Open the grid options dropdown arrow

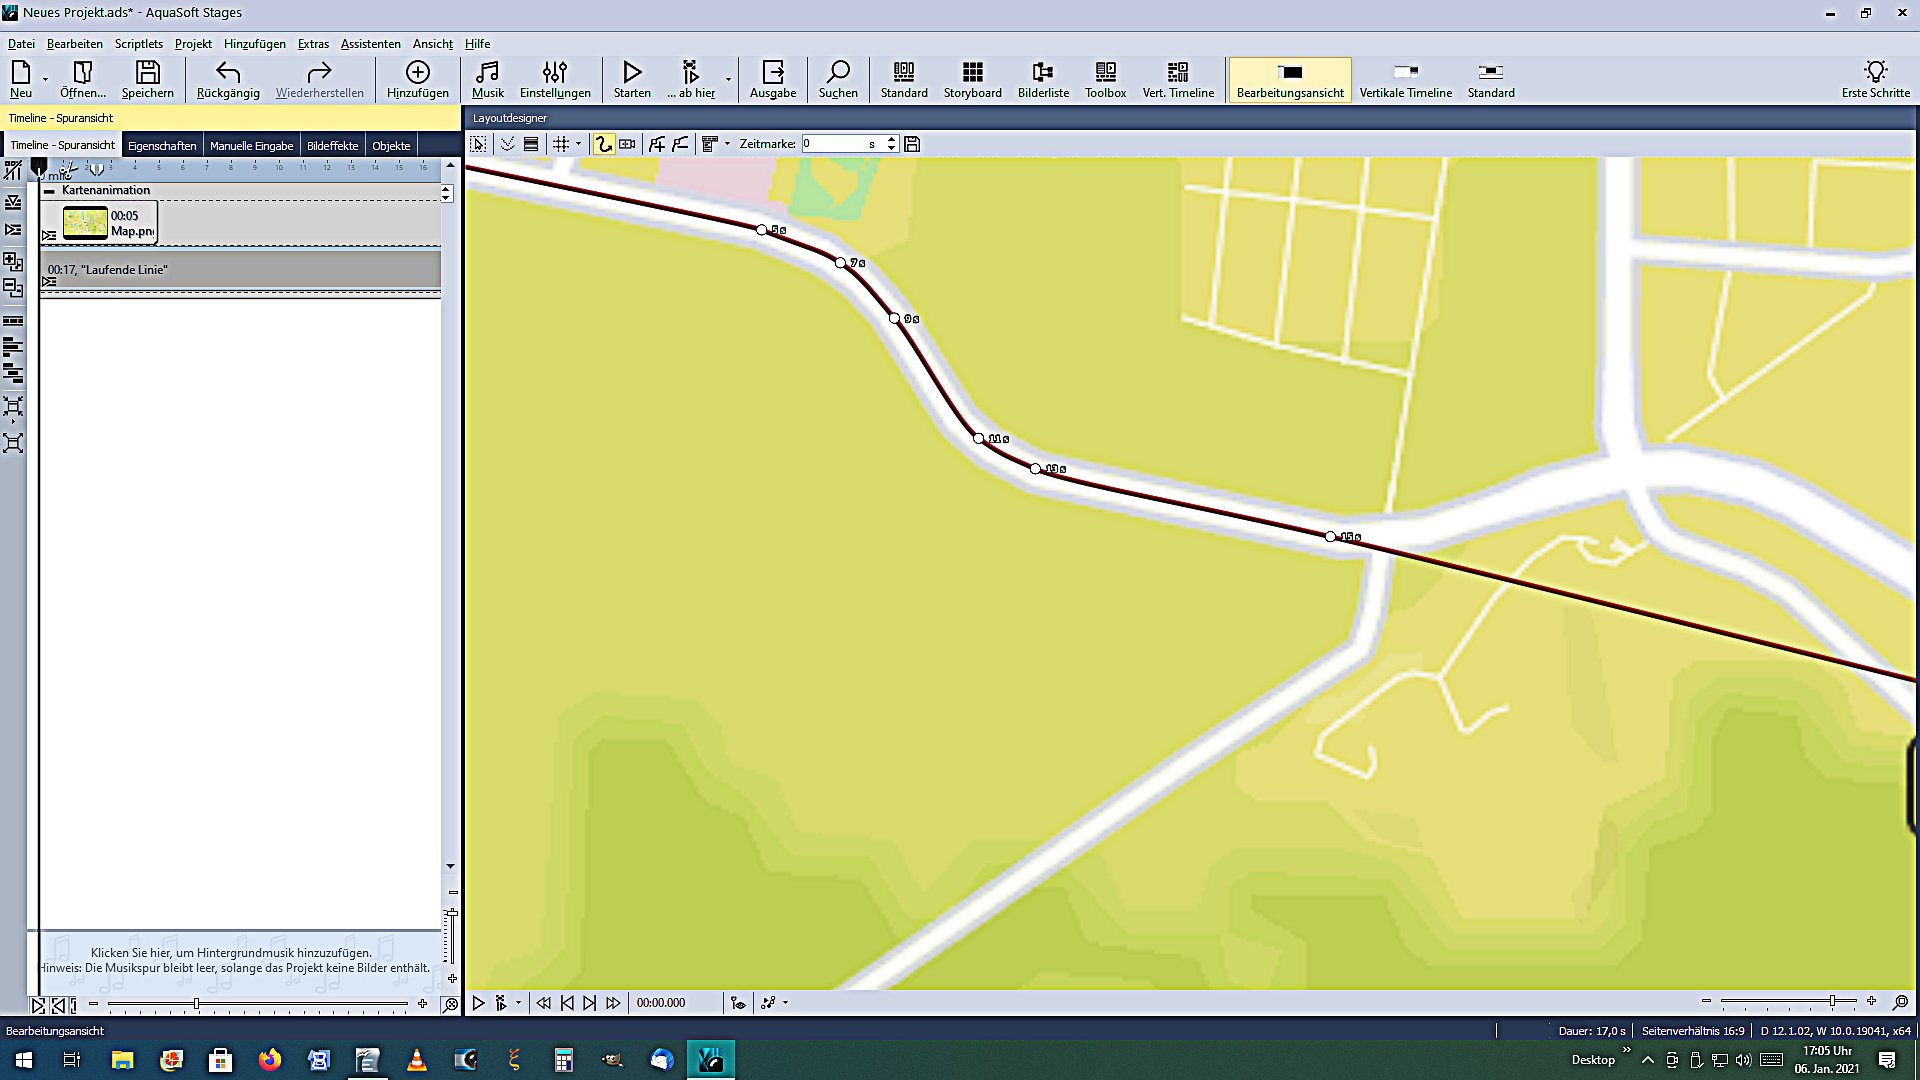pos(578,144)
